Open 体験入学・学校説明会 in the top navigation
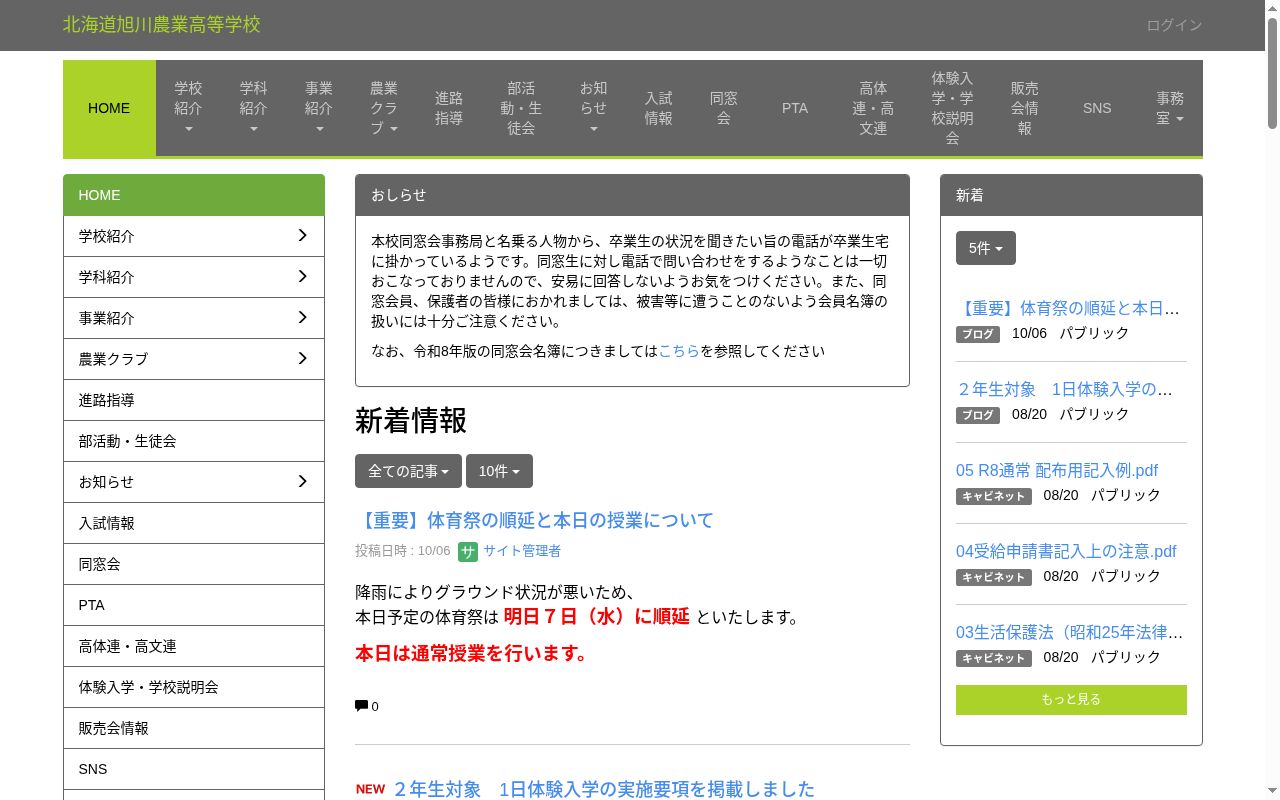The width and height of the screenshot is (1280, 800). (x=952, y=108)
